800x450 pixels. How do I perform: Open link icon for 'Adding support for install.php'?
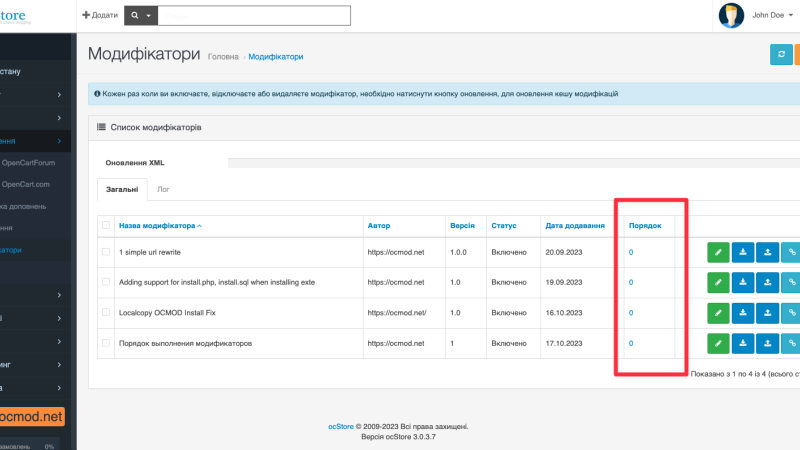tap(791, 282)
